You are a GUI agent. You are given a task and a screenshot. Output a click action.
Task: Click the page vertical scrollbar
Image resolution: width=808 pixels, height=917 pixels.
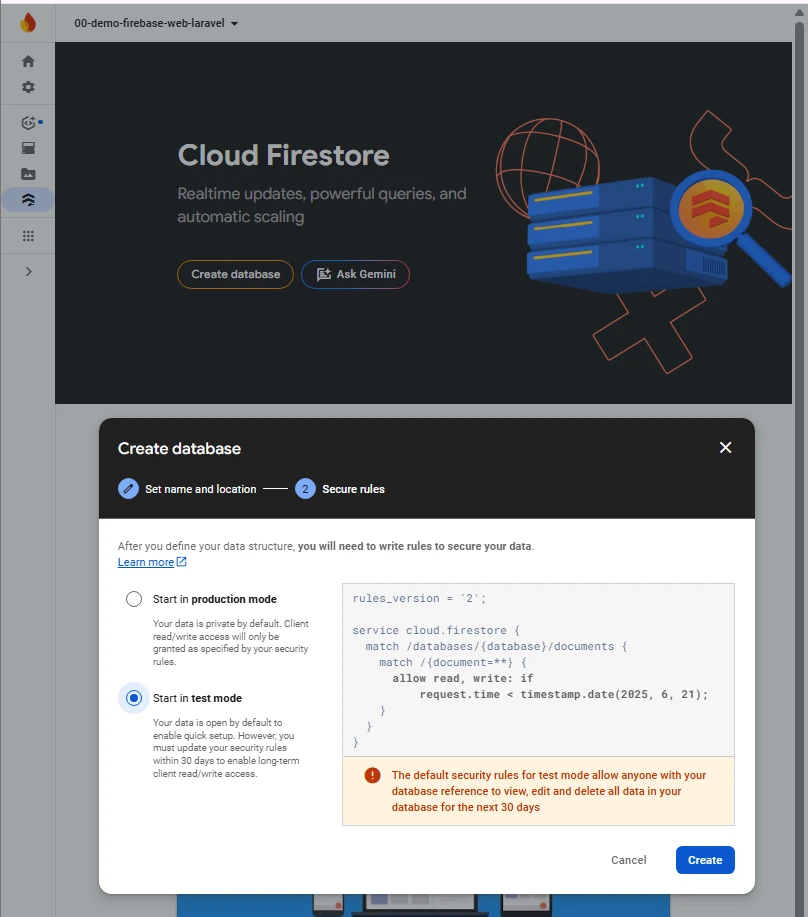pyautogui.click(x=799, y=468)
